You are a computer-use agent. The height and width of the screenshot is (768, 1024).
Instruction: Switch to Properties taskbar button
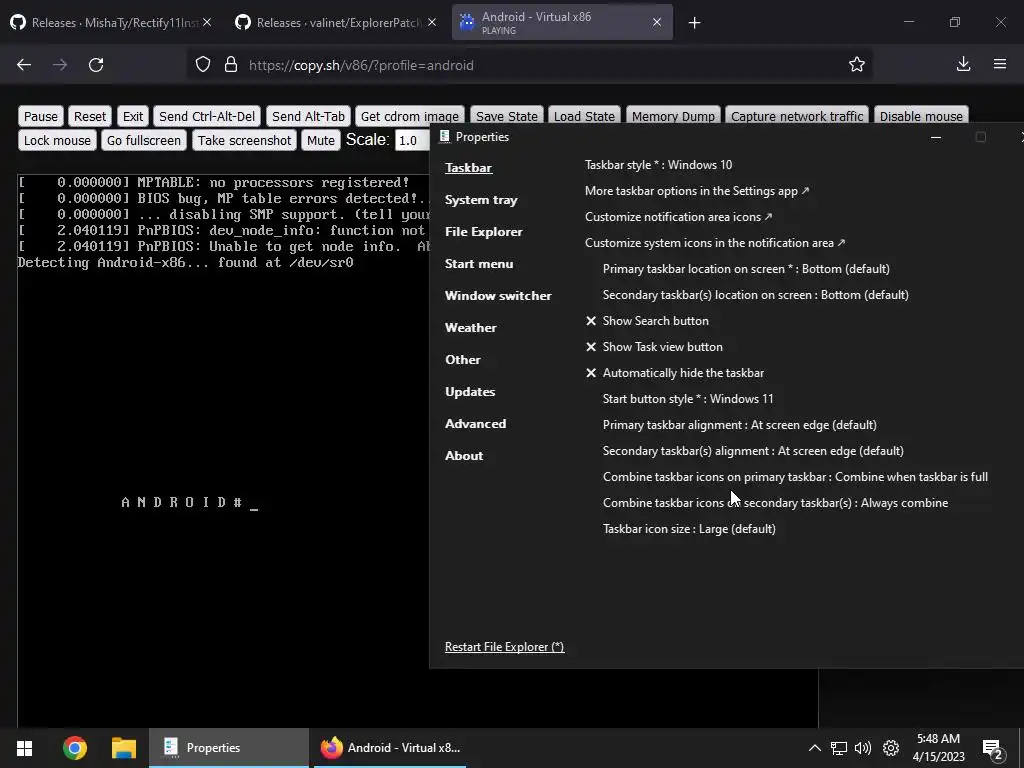229,748
